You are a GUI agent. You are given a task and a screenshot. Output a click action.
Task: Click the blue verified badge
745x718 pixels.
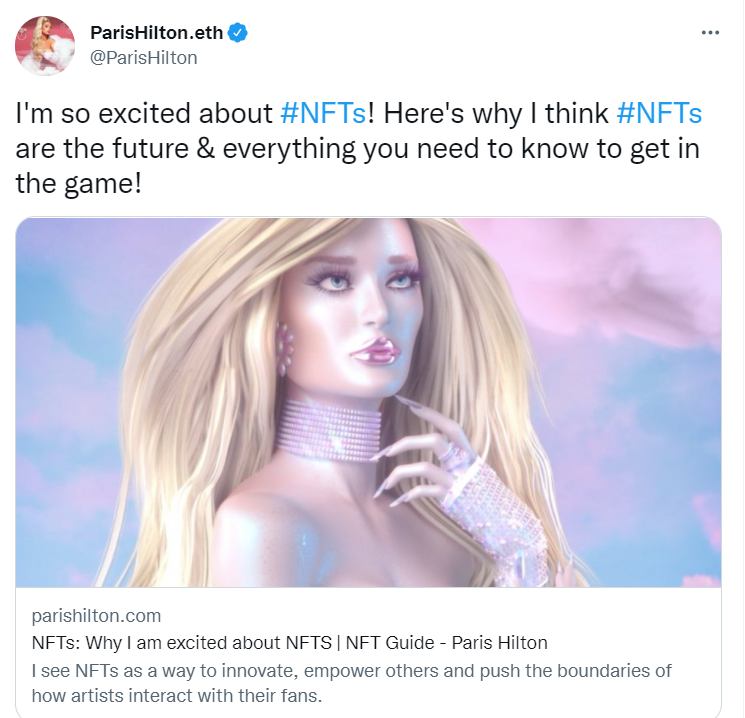coord(237,33)
